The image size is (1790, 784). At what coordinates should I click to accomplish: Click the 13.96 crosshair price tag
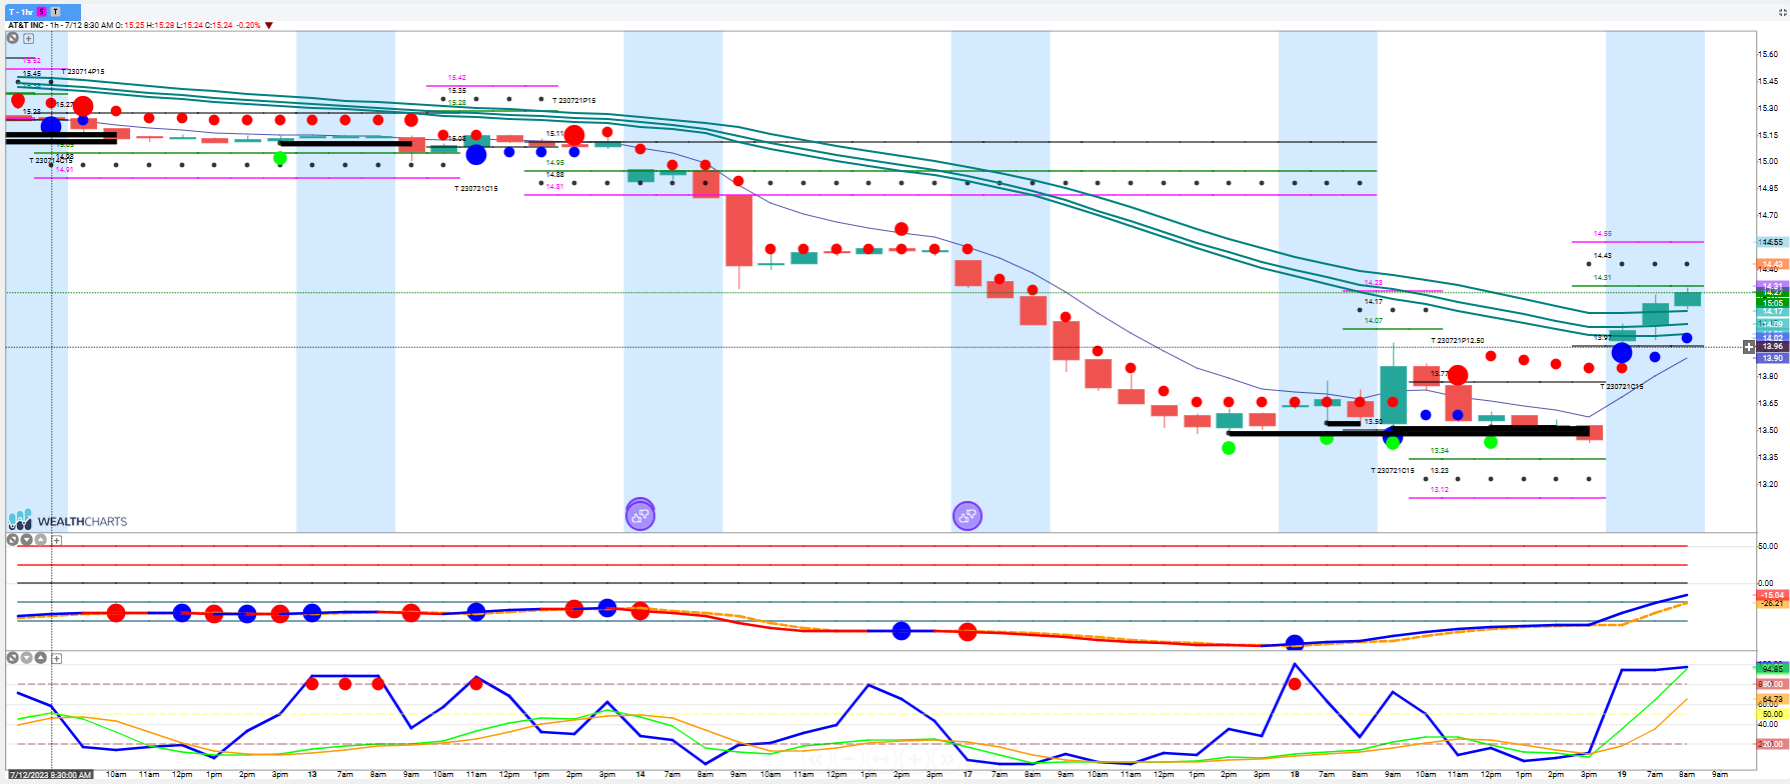[x=1772, y=347]
